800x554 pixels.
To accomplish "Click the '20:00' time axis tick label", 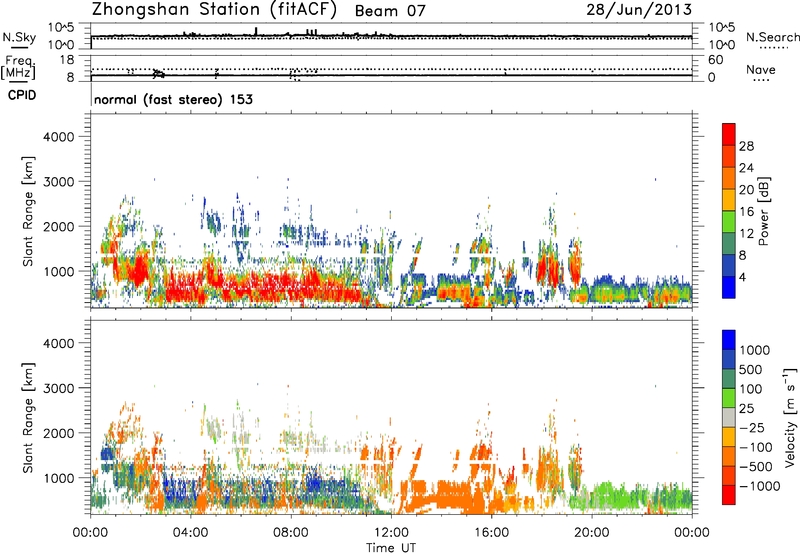I will point(592,533).
